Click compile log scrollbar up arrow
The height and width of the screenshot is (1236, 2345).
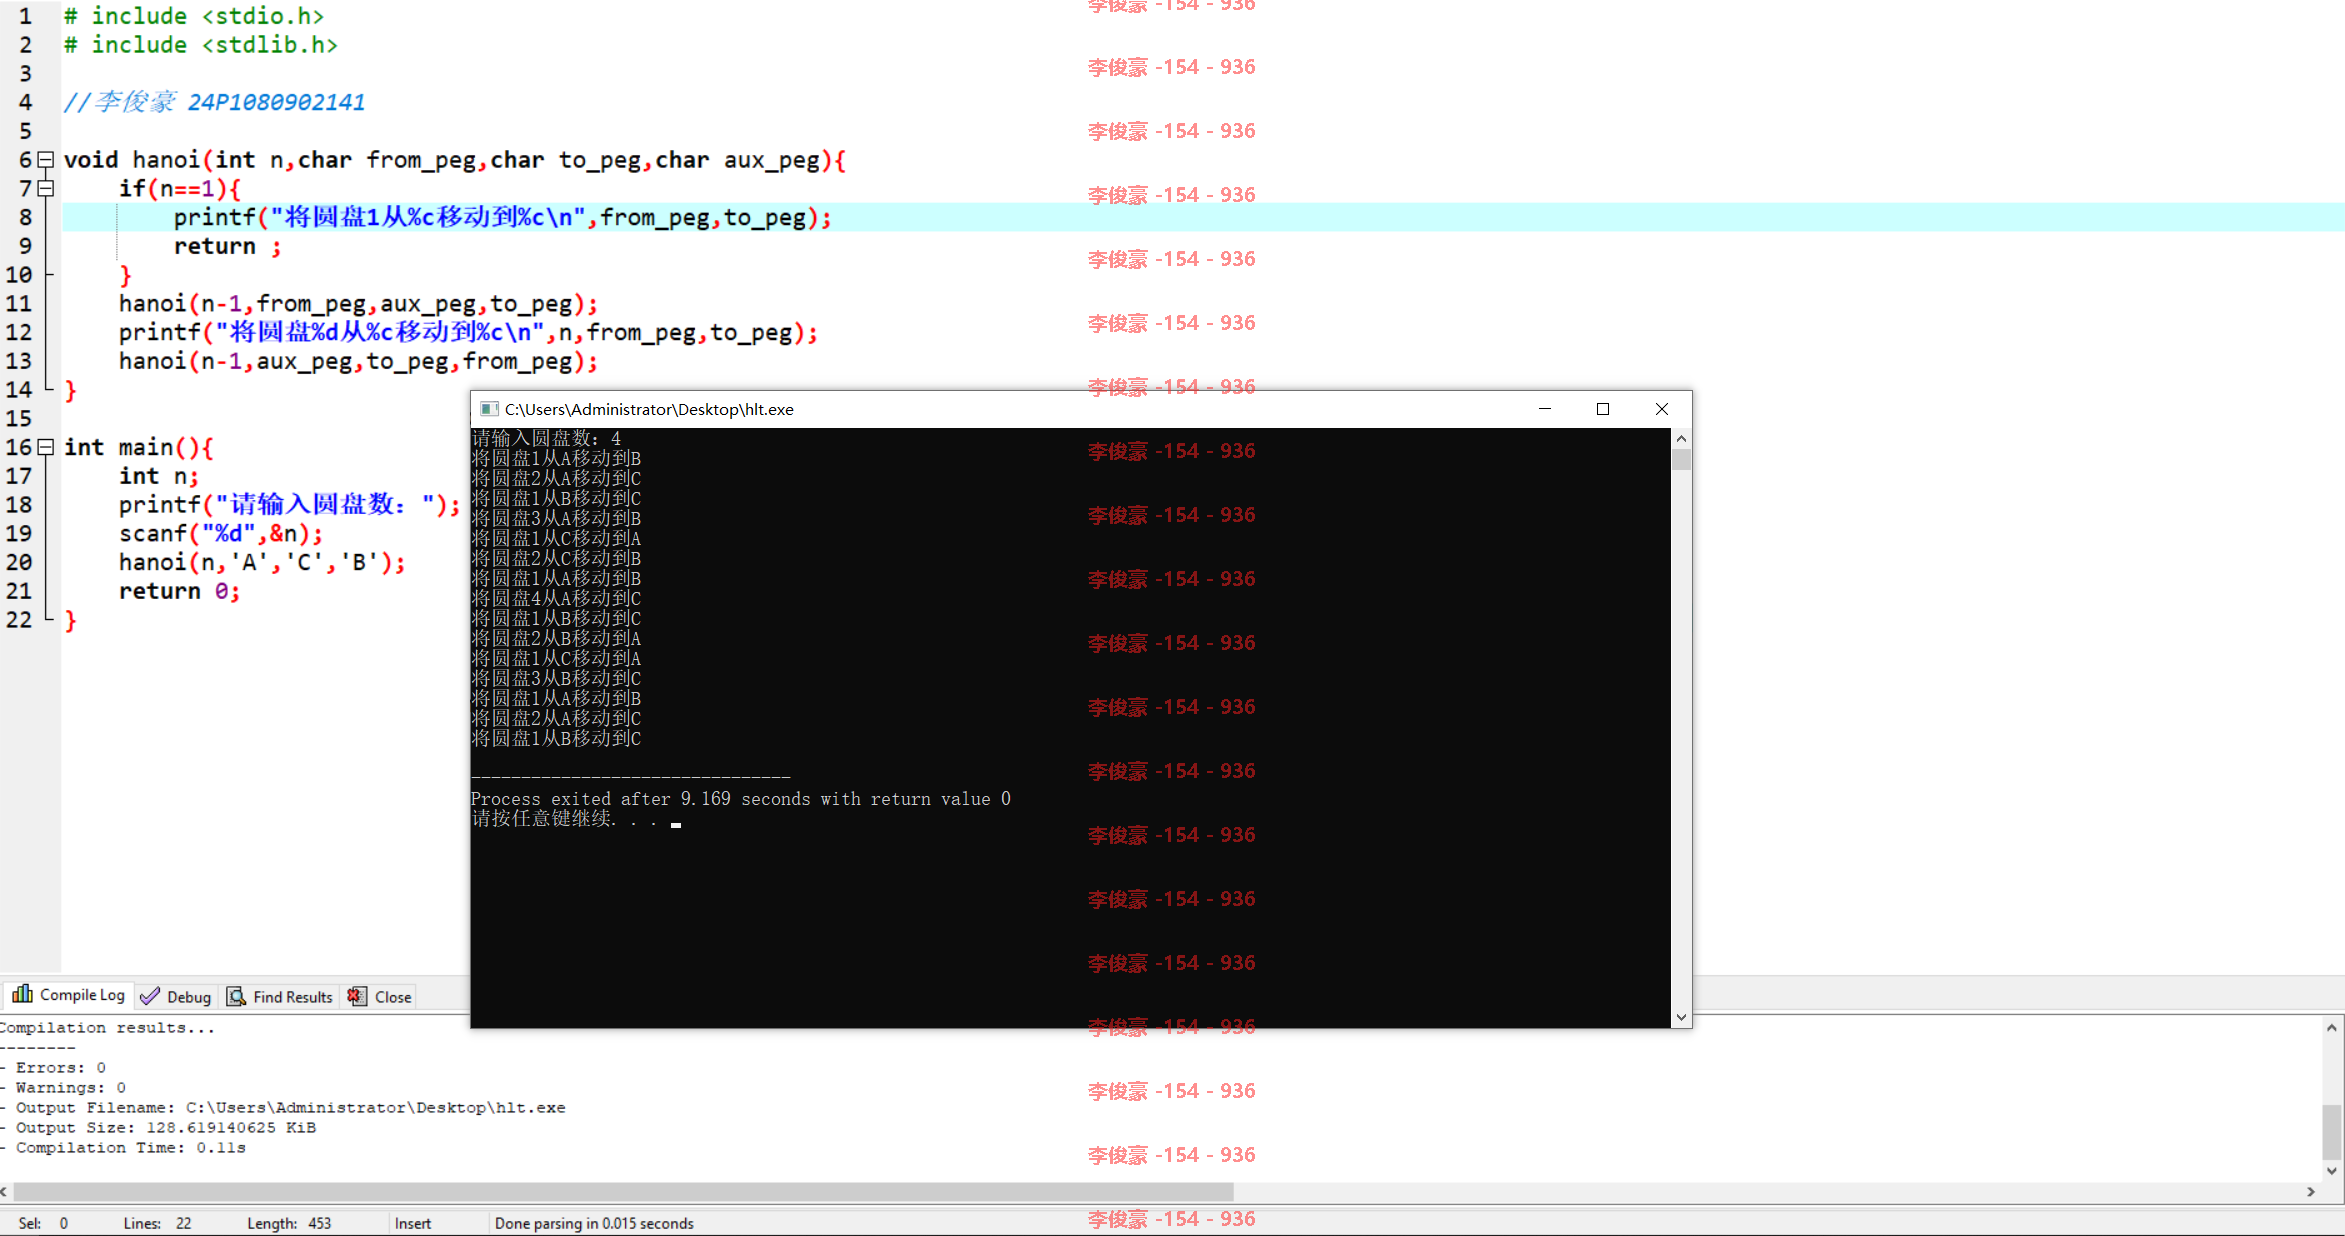tap(2332, 1027)
